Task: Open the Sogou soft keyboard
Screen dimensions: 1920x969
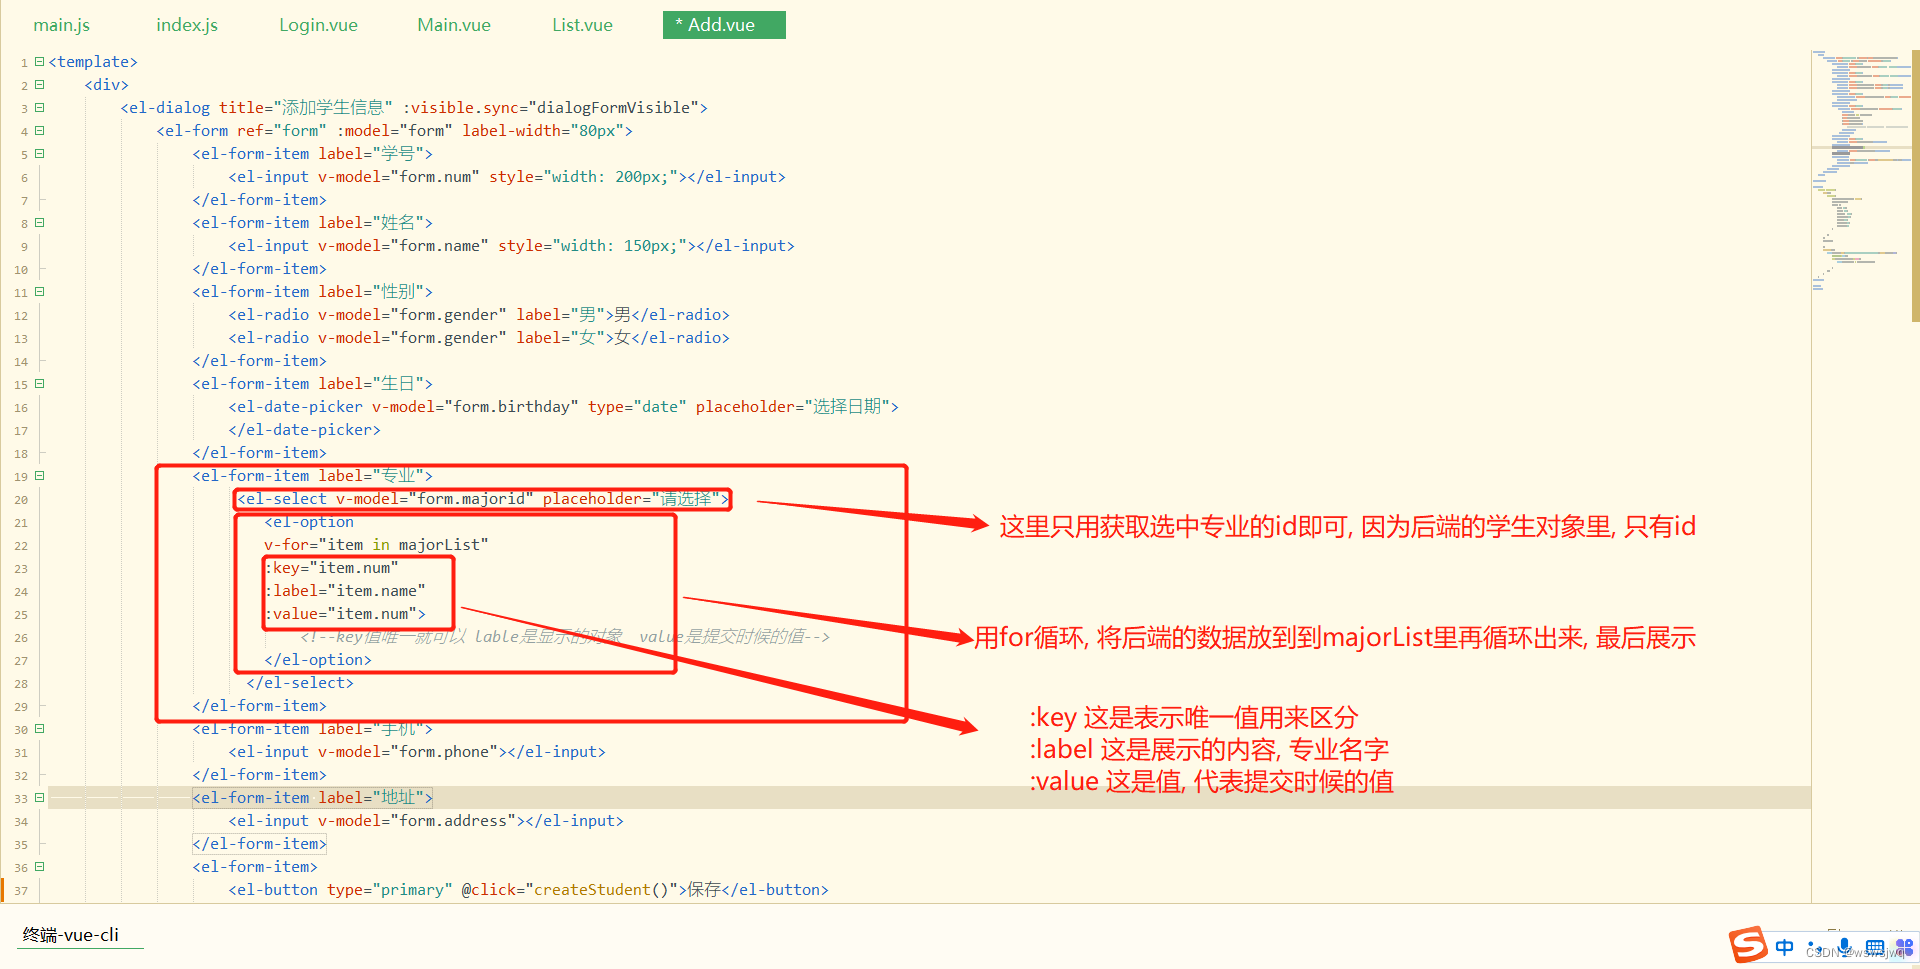Action: click(x=1875, y=947)
